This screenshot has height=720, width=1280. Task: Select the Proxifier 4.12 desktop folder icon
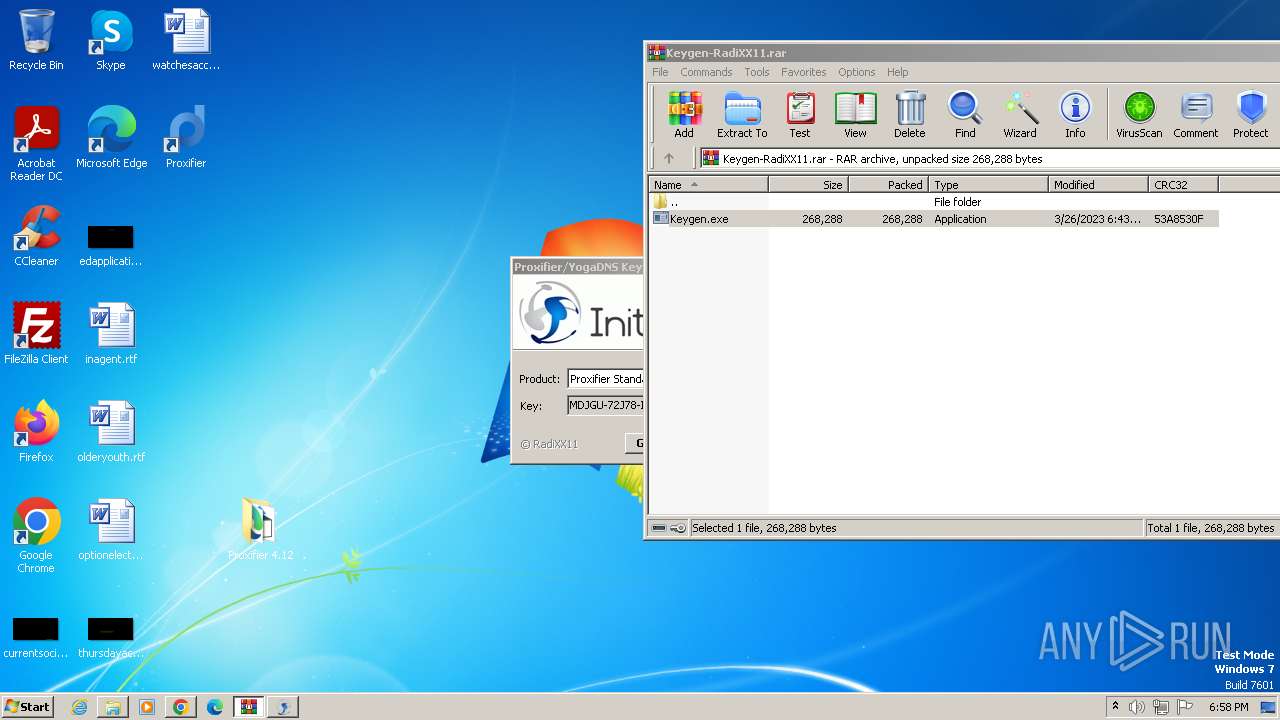coord(260,531)
